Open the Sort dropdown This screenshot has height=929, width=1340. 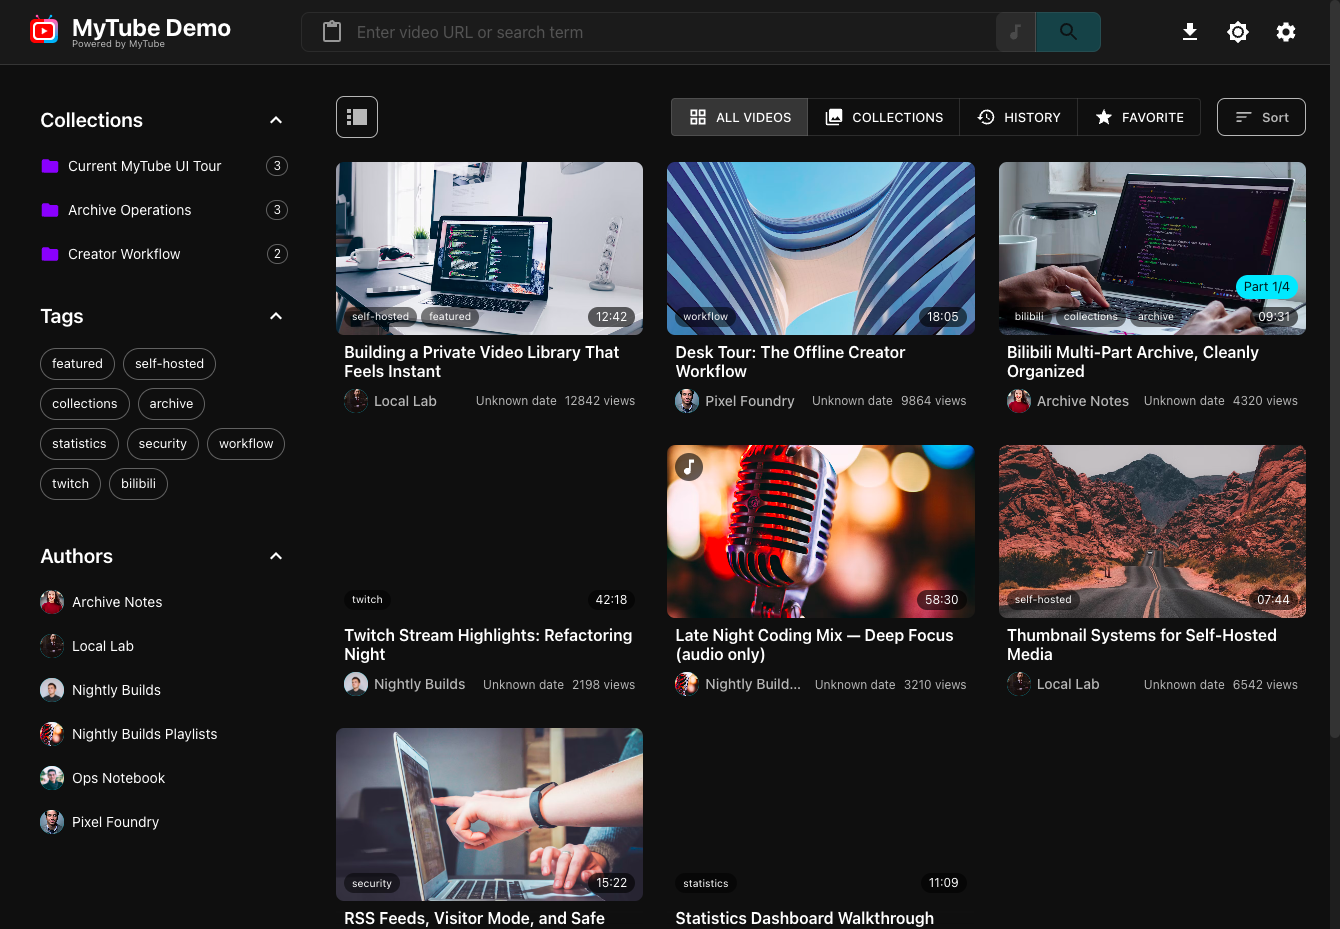(x=1261, y=117)
